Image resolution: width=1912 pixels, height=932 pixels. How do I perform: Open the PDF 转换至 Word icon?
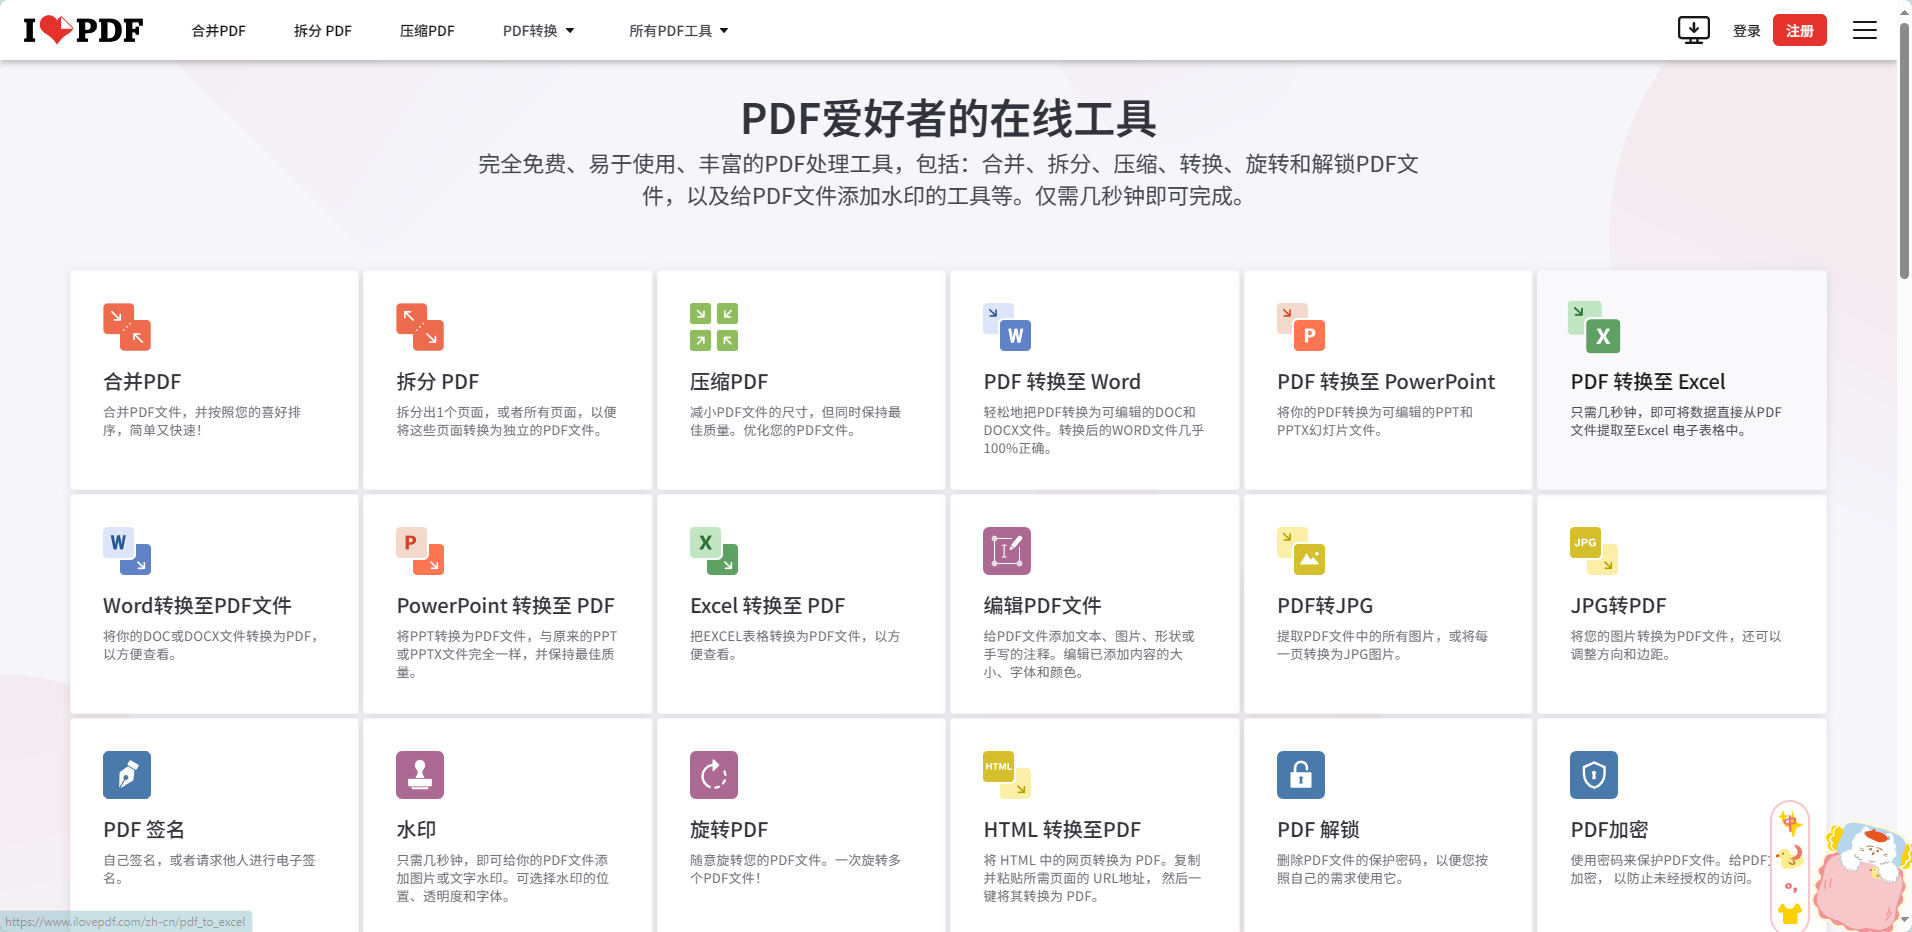(x=1007, y=327)
